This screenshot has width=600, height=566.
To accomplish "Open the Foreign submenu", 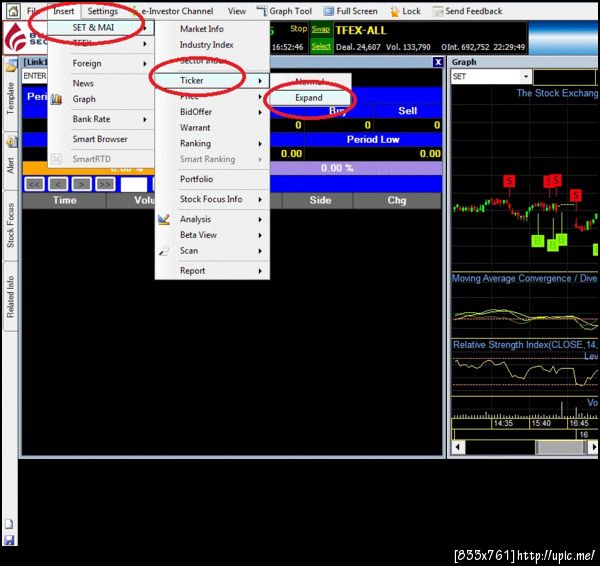I will coord(101,63).
